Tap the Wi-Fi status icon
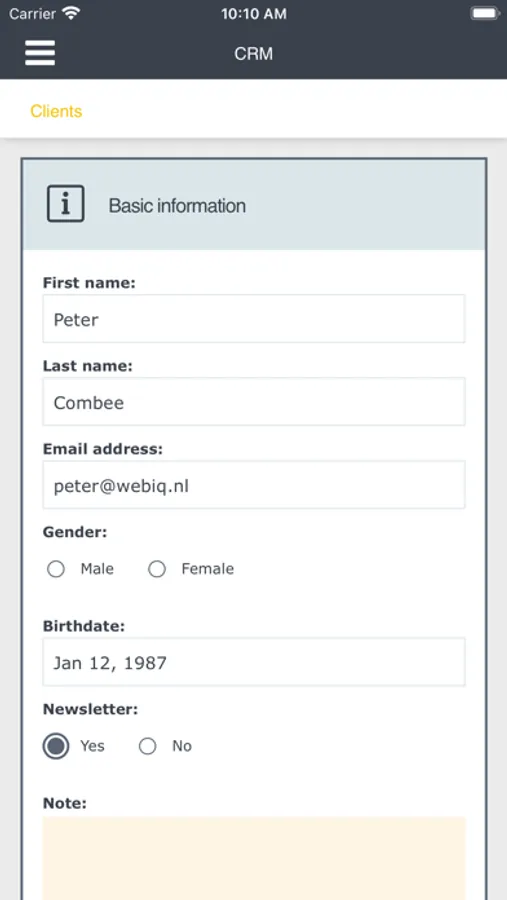Viewport: 507px width, 900px height. (71, 13)
